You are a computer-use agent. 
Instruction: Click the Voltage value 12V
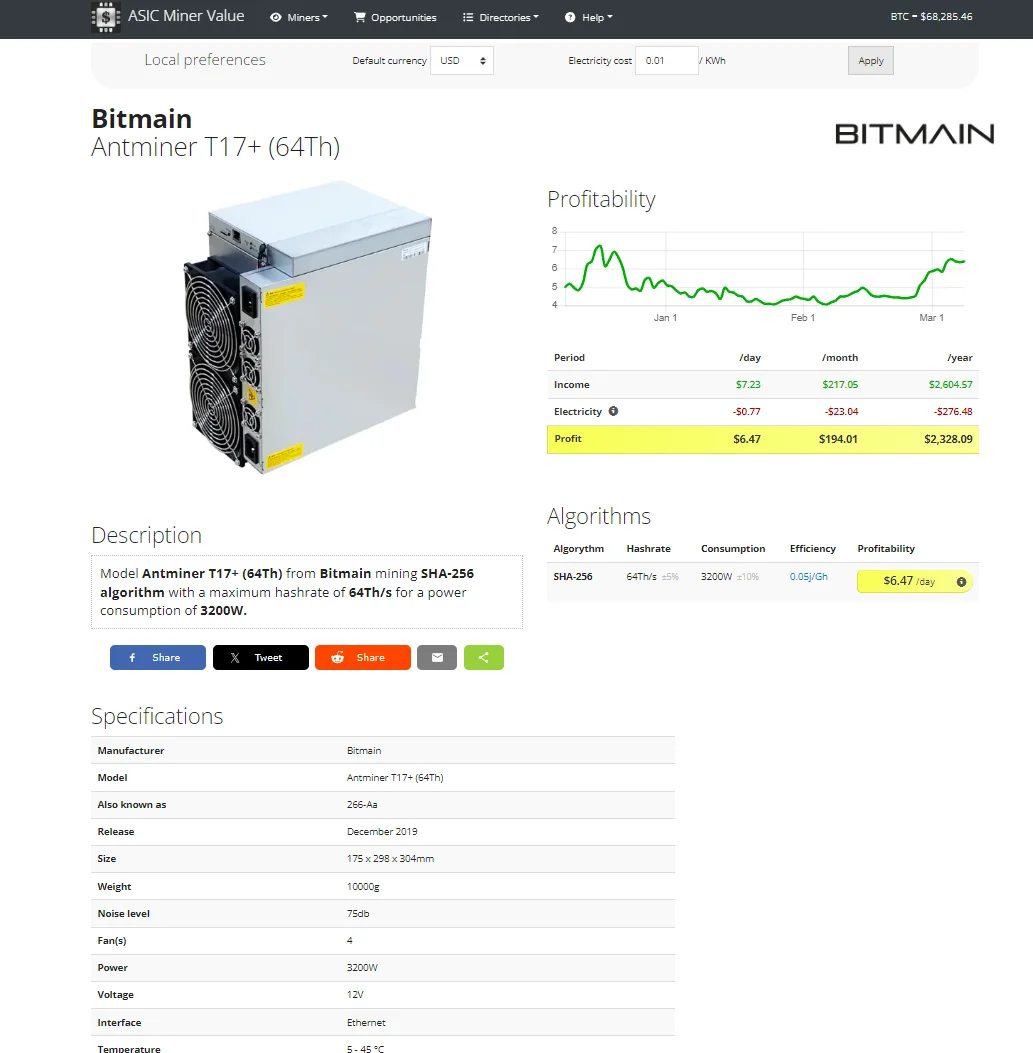(355, 995)
